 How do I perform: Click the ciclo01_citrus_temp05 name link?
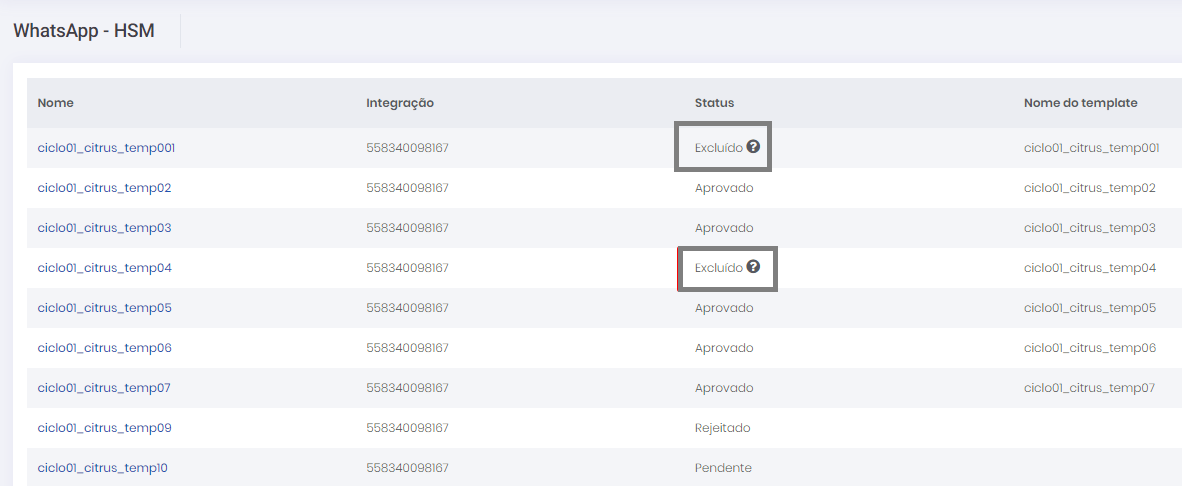pos(104,308)
